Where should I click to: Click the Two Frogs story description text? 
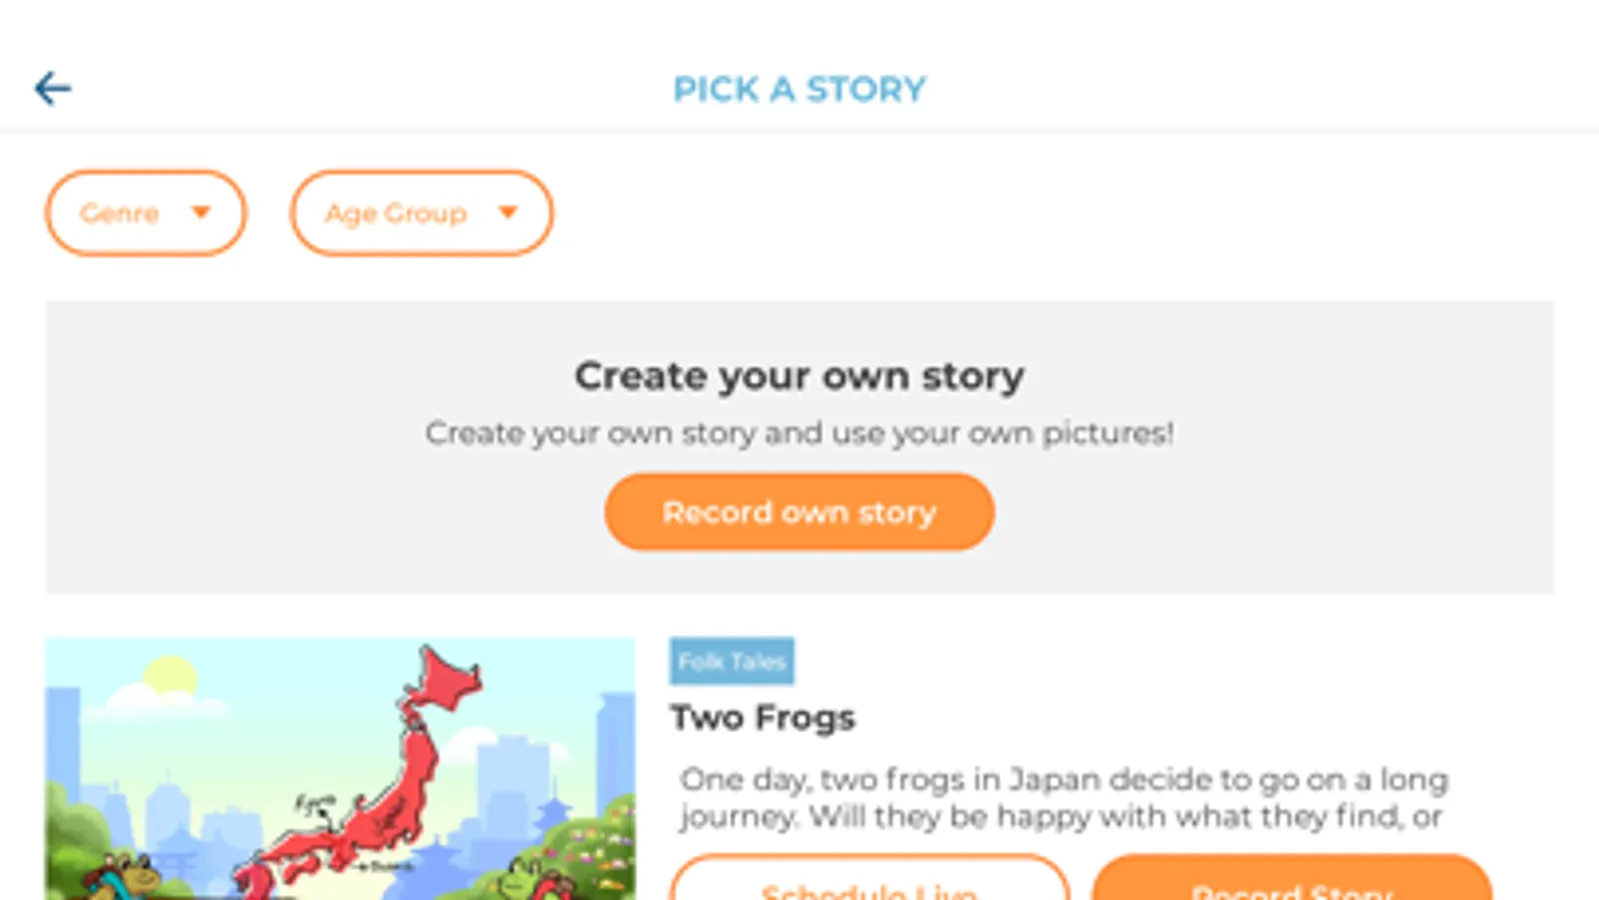point(1062,798)
